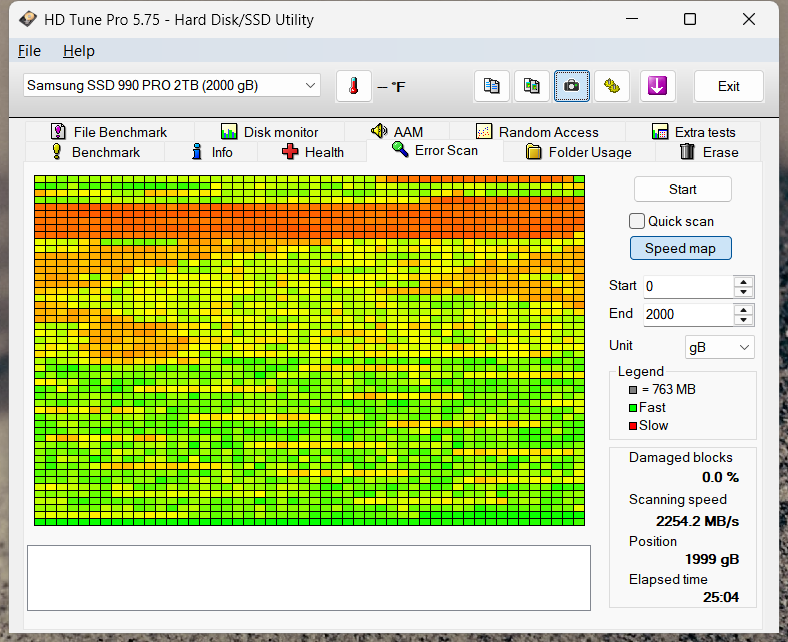
Task: Click the HD Tune Pro title bar icon
Action: click(x=28, y=20)
